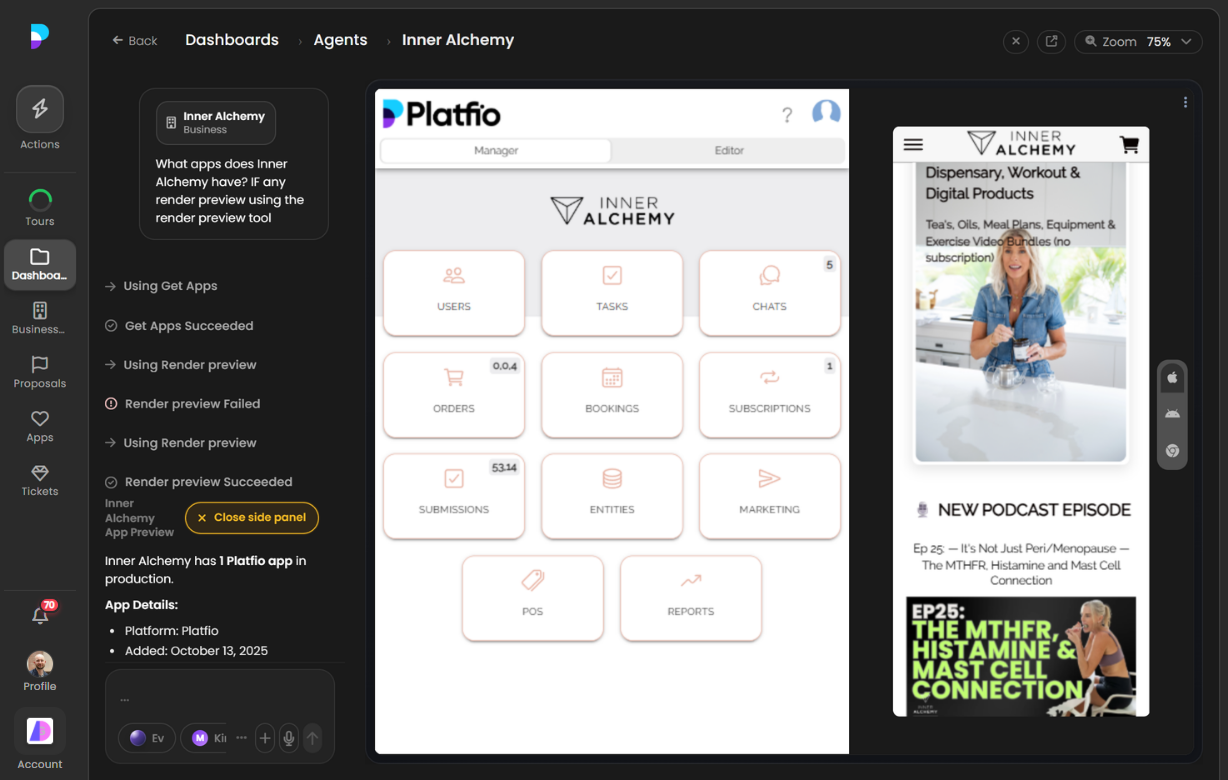Select the Ev agent chip
The width and height of the screenshot is (1228, 780).
[x=147, y=738]
